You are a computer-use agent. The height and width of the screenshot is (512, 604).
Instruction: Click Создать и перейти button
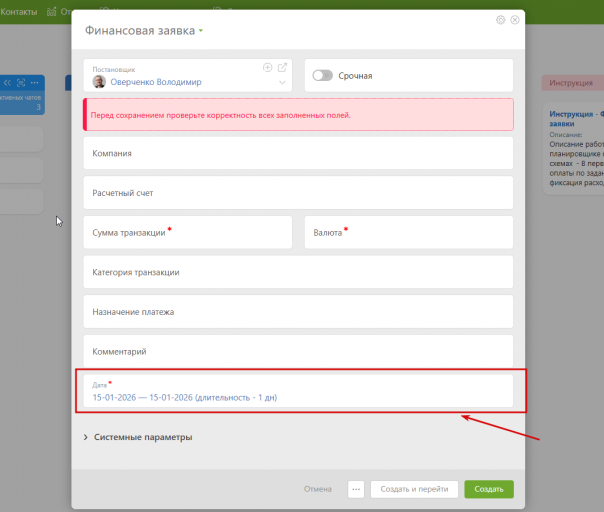click(x=414, y=489)
